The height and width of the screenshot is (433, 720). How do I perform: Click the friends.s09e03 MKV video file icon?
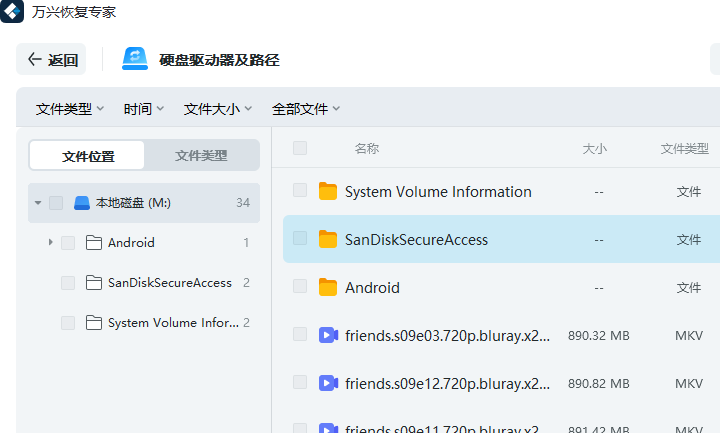point(328,336)
